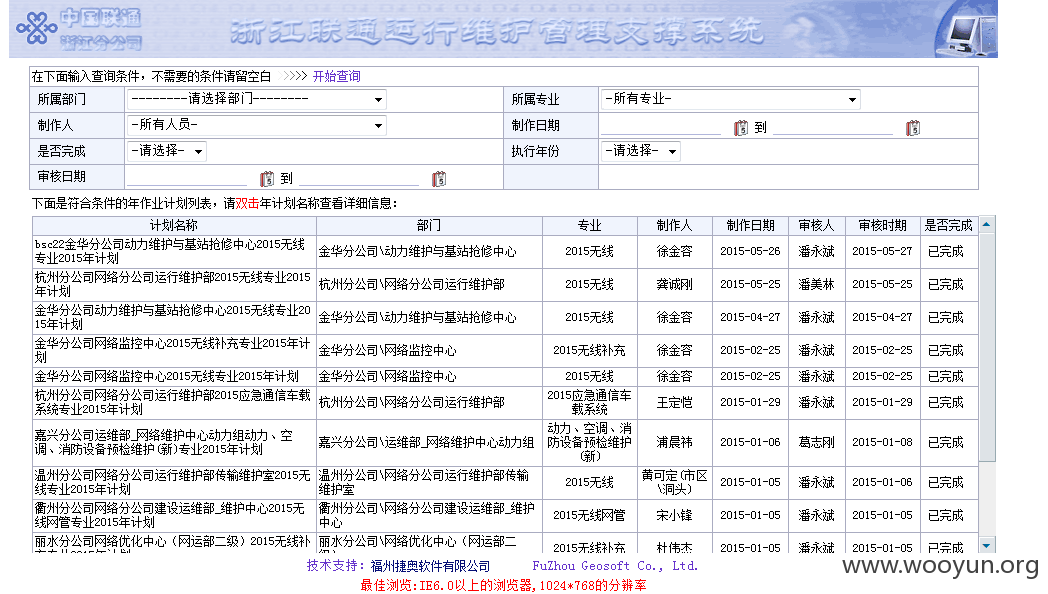Click the 部门 column header

point(429,226)
